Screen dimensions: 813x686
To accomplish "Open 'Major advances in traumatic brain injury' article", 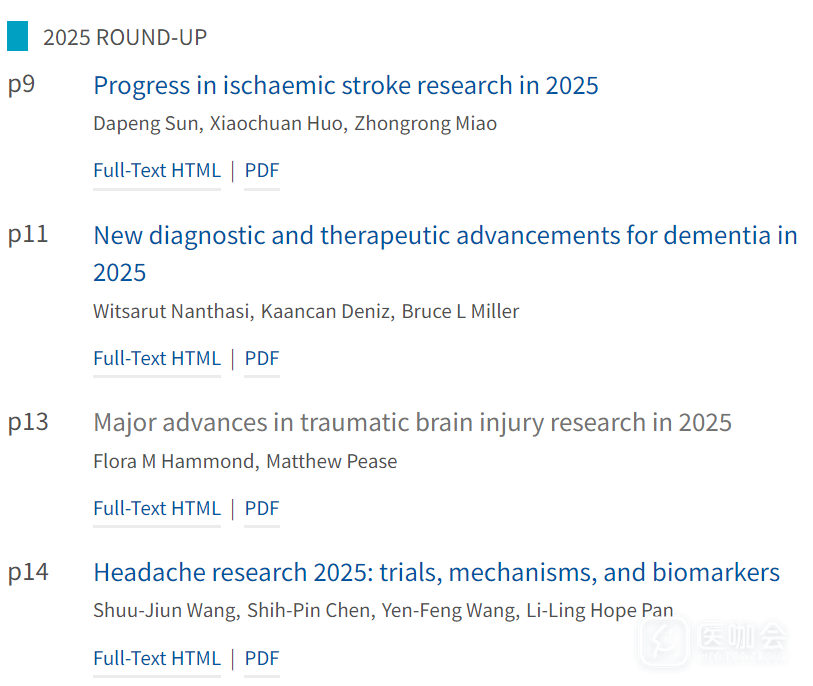I will 412,422.
